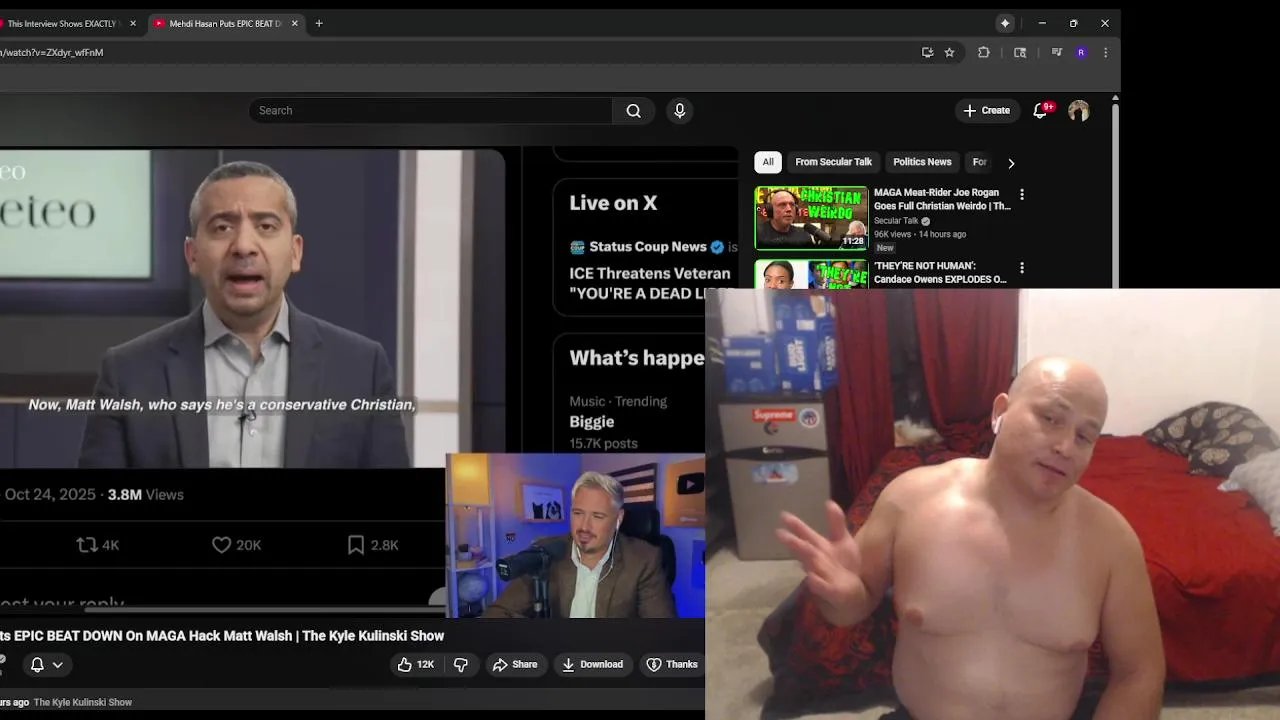Focus the YouTube search field

pos(430,111)
